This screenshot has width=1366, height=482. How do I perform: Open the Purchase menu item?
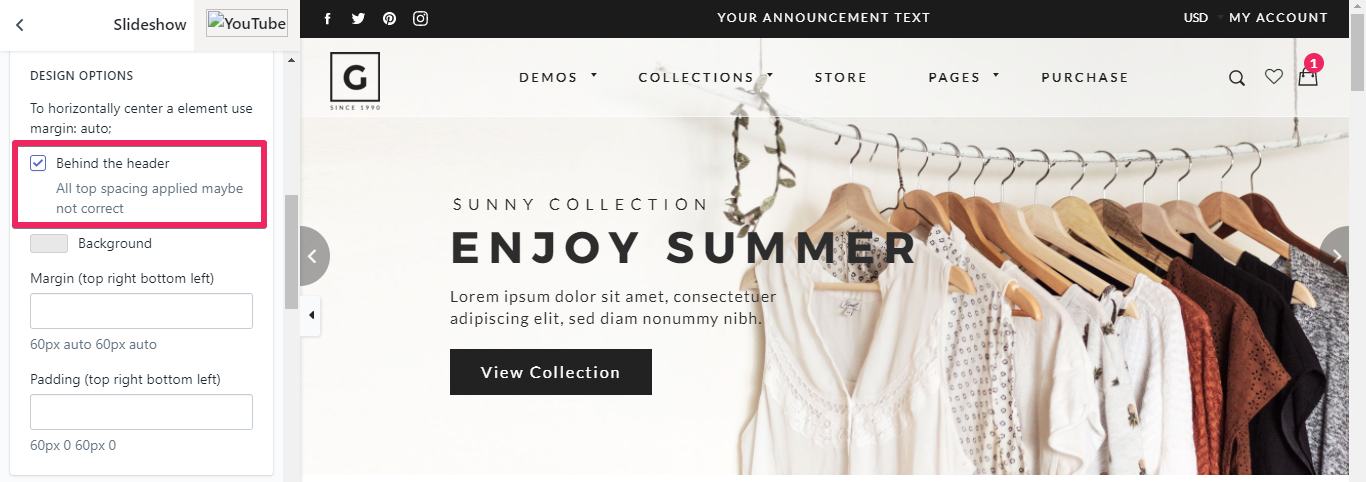coord(1085,77)
